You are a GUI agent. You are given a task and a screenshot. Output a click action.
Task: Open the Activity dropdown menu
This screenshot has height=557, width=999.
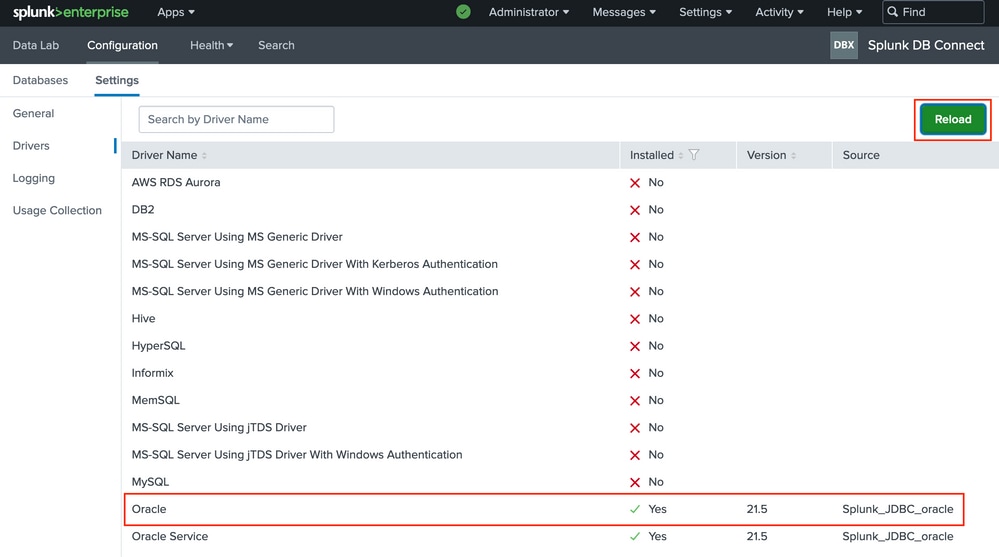[x=779, y=12]
